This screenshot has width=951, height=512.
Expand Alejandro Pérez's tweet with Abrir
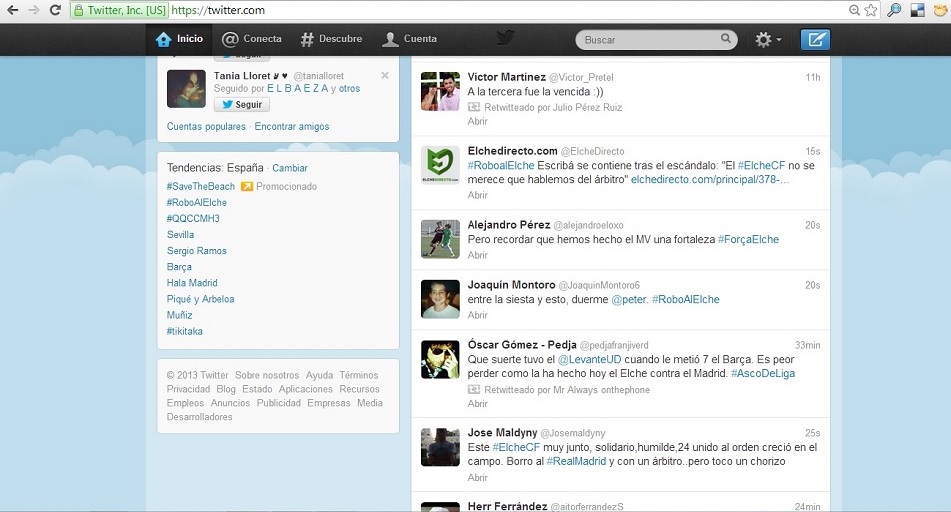(x=477, y=255)
